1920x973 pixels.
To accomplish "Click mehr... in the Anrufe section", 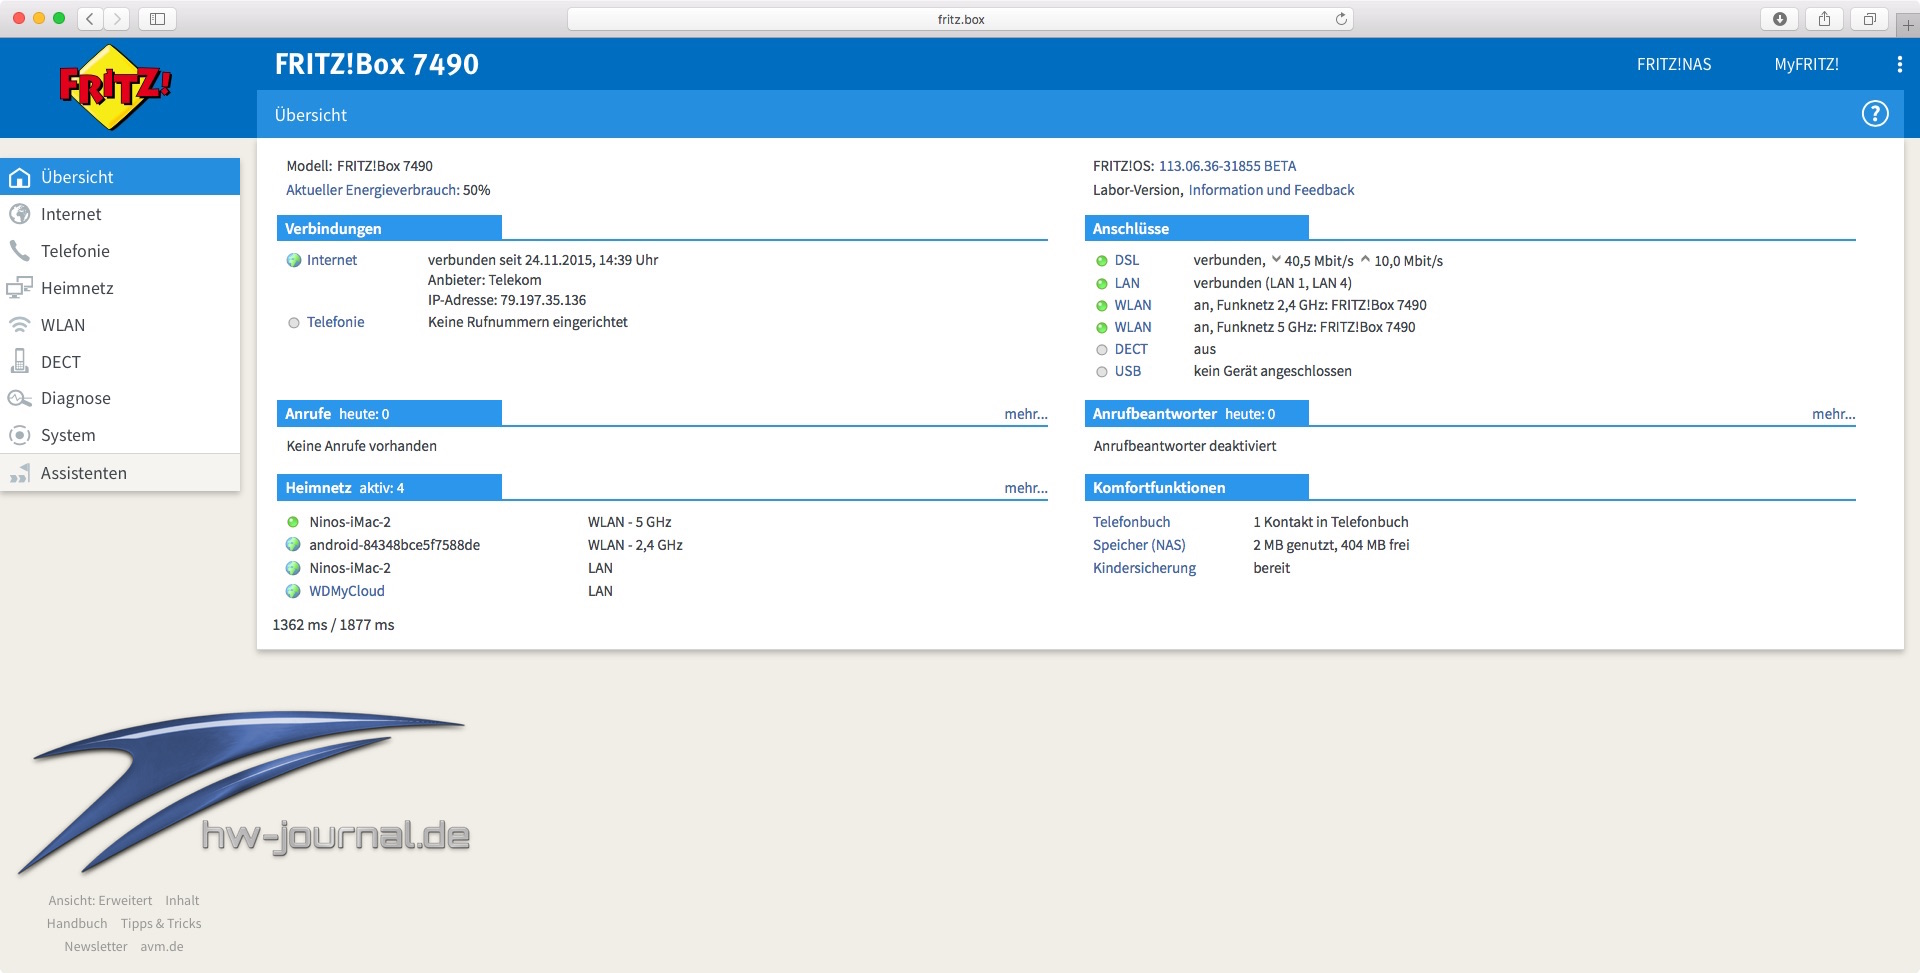I will point(1026,414).
